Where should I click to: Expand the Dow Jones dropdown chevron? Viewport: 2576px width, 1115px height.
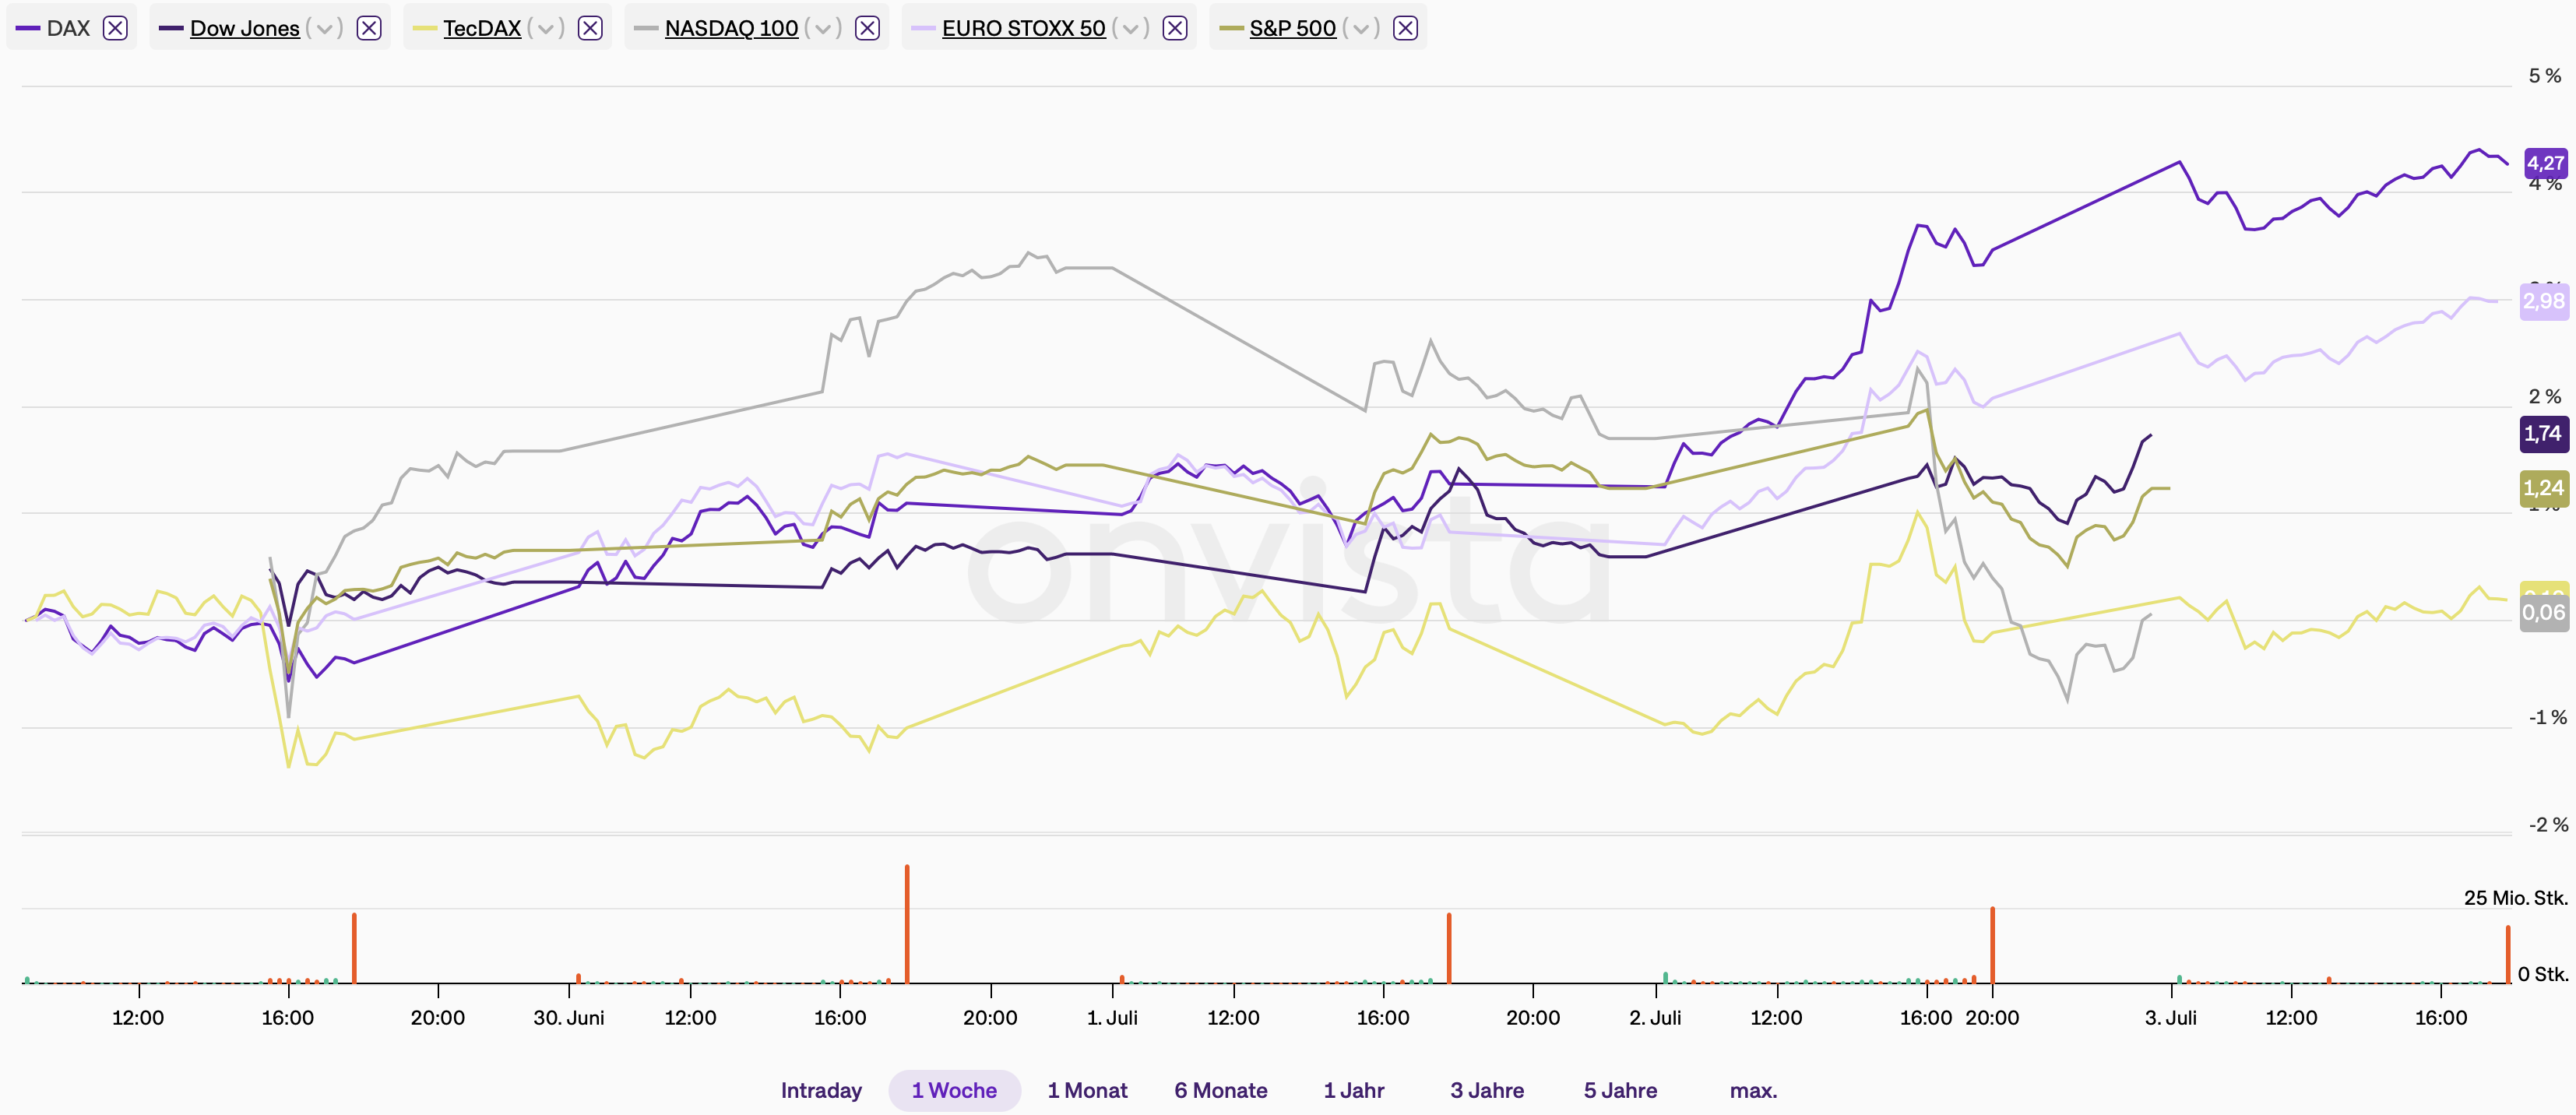click(324, 28)
